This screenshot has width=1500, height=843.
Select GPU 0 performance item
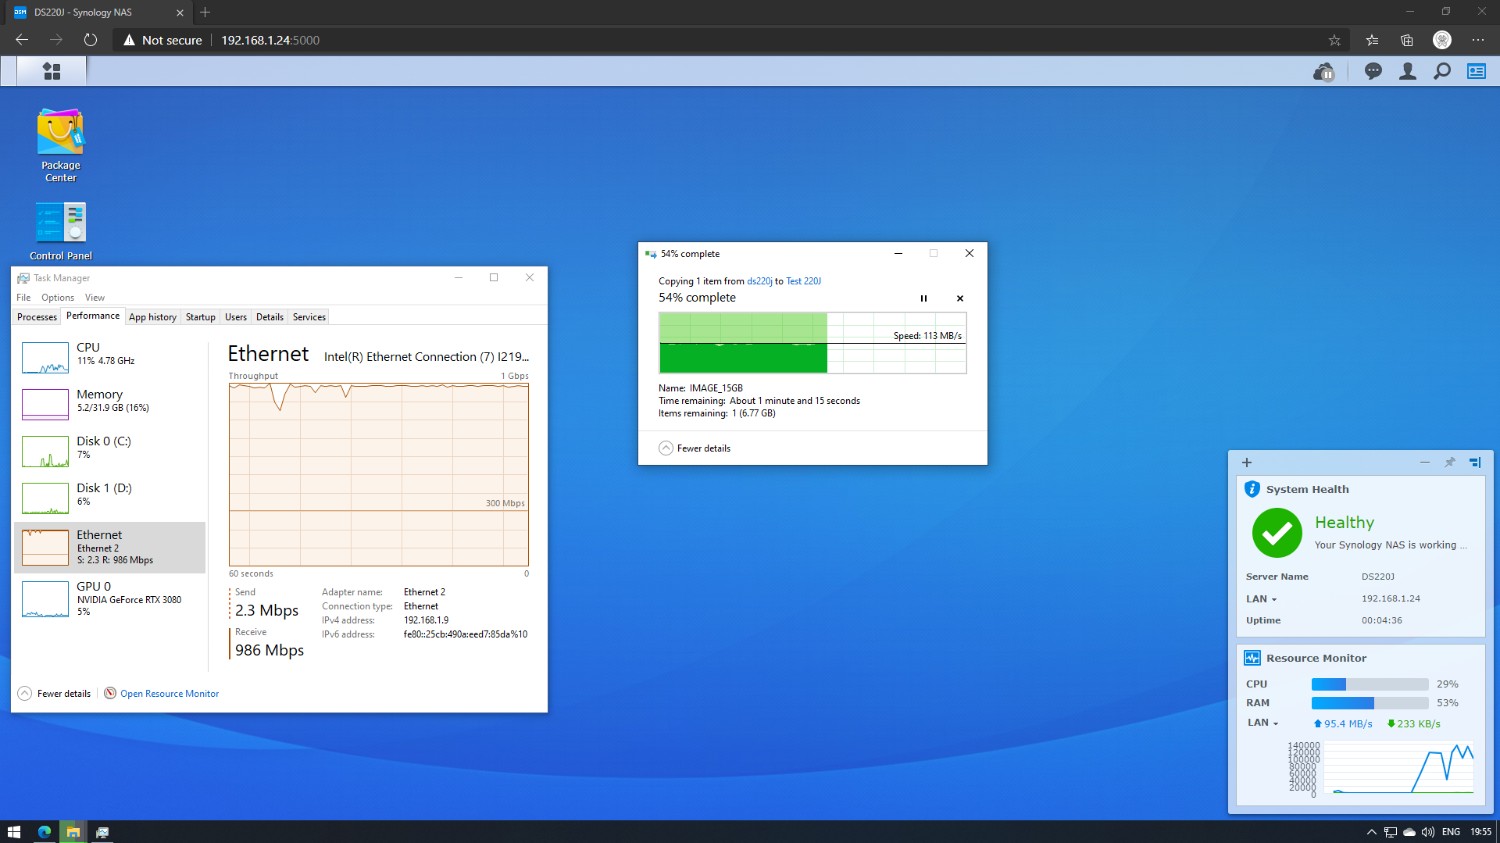[x=110, y=598]
